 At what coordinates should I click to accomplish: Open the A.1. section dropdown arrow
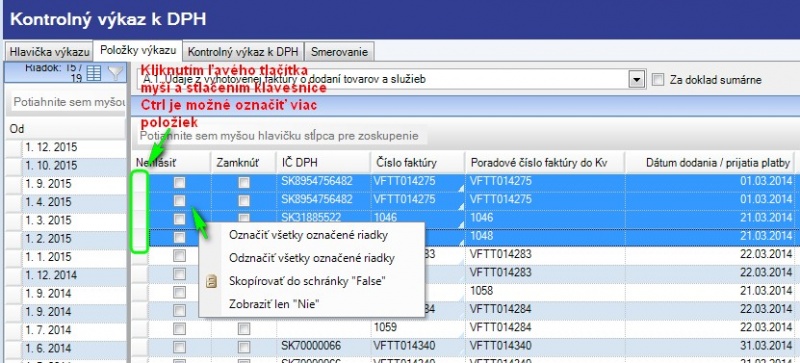click(636, 80)
